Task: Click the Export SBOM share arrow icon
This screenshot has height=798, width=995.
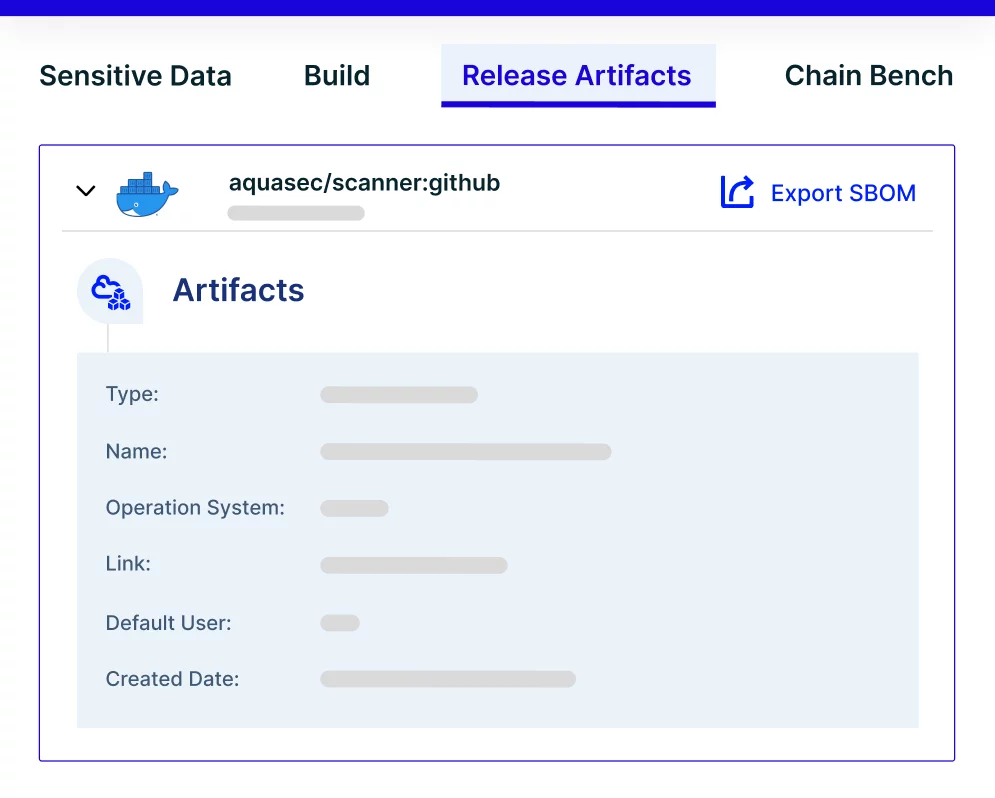Action: [x=737, y=192]
